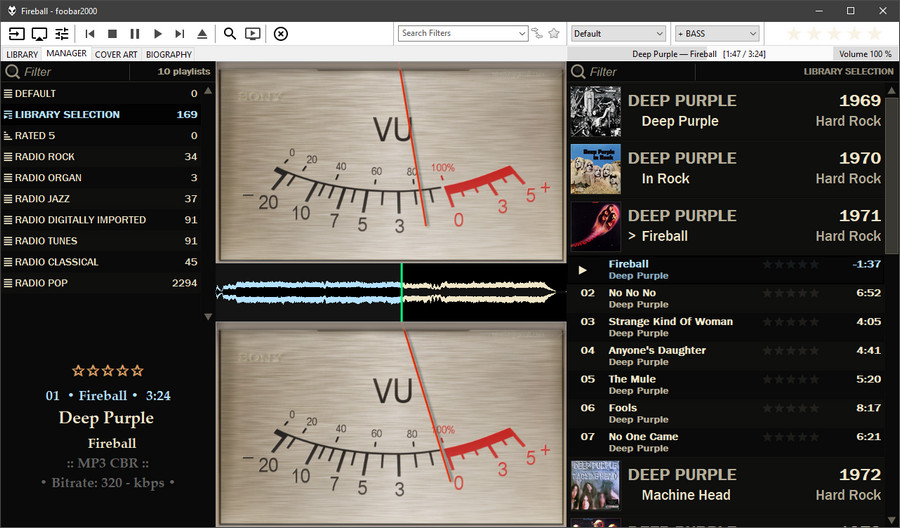Viewport: 900px width, 528px height.
Task: Select the LIBRARY SELECTION playlist
Action: point(100,115)
